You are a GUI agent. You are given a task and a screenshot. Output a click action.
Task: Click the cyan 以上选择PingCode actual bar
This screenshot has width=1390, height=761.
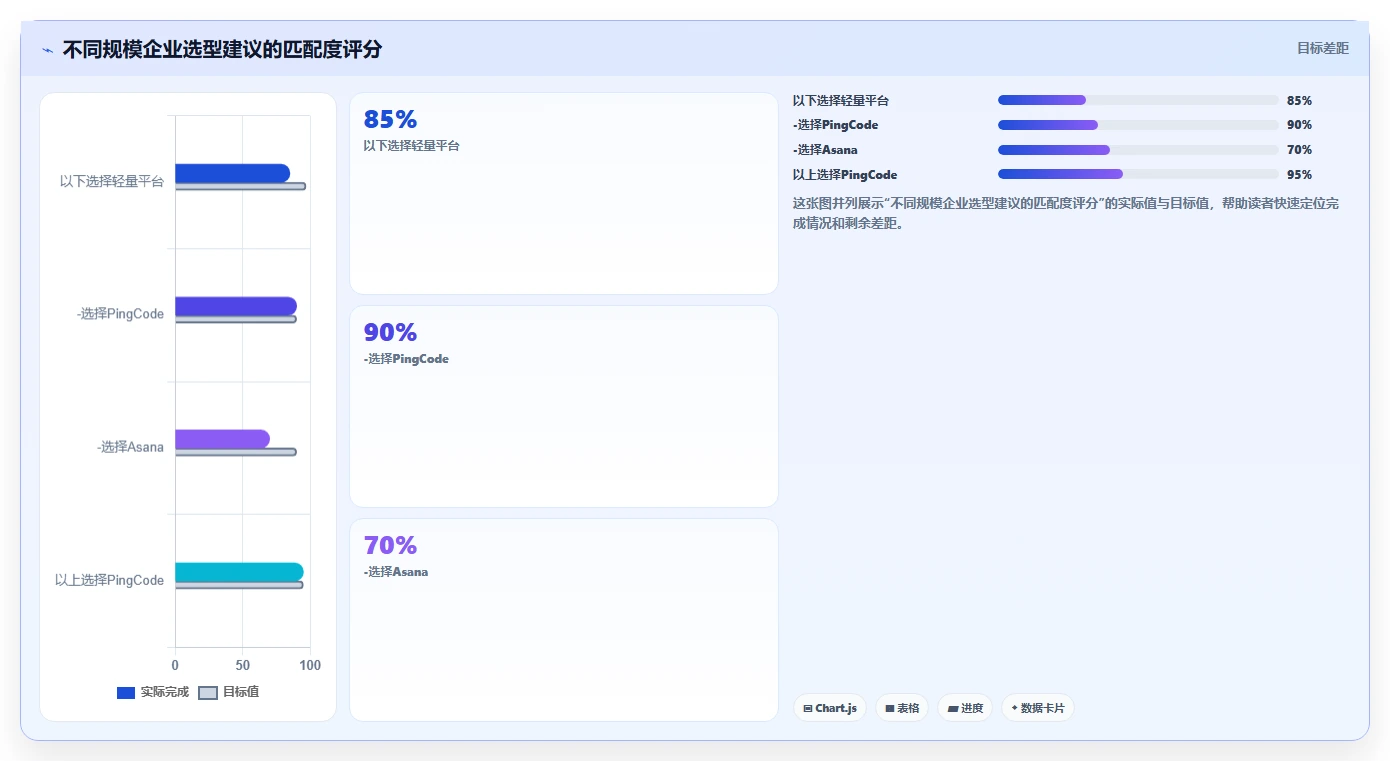pyautogui.click(x=239, y=572)
